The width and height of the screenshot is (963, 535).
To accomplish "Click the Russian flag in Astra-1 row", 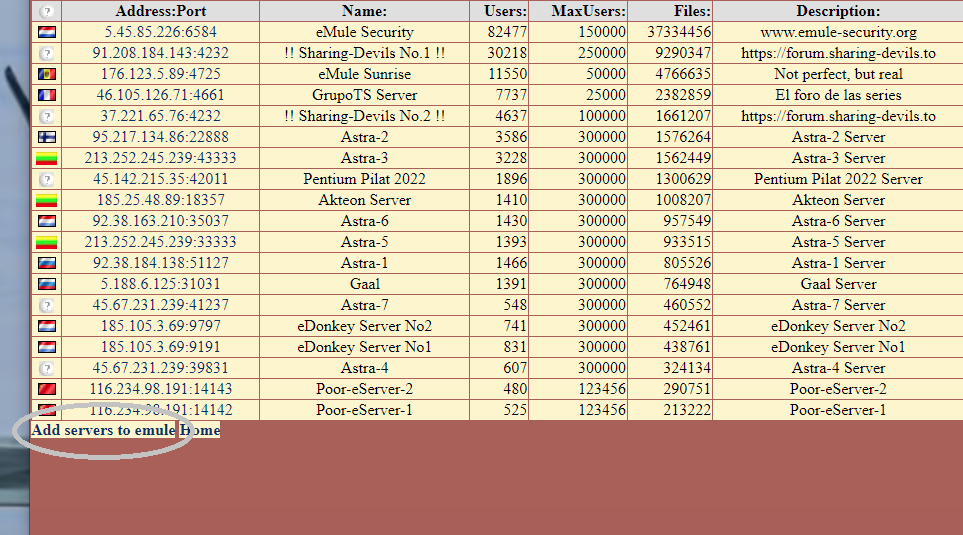I will pyautogui.click(x=47, y=263).
